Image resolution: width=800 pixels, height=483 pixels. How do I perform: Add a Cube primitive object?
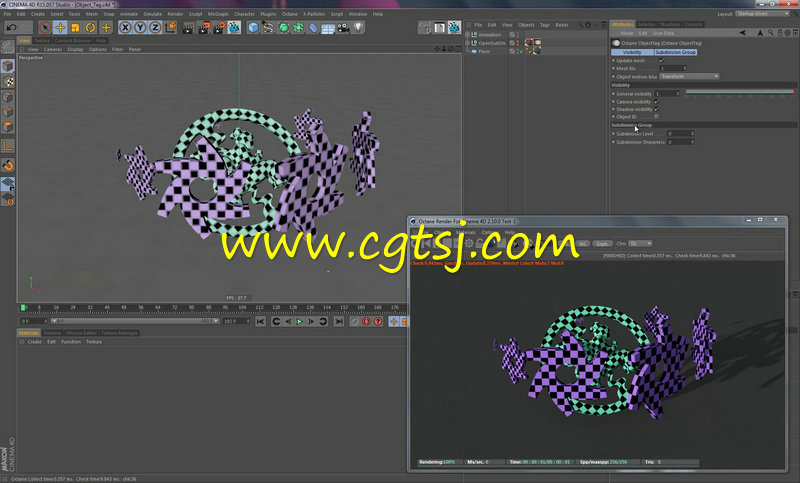[253, 27]
